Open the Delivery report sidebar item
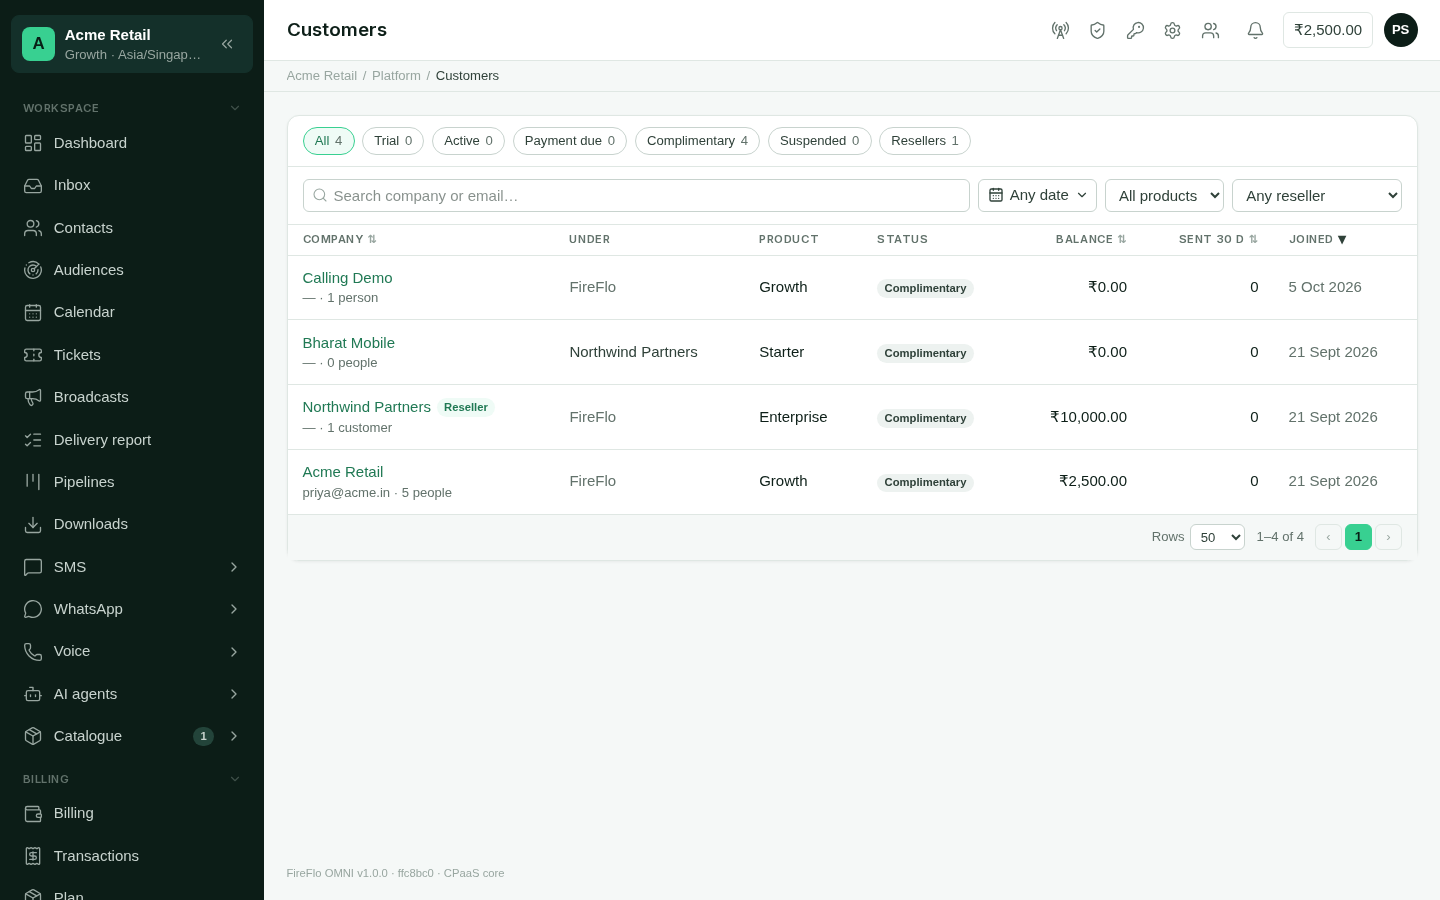The height and width of the screenshot is (900, 1440). (x=132, y=440)
